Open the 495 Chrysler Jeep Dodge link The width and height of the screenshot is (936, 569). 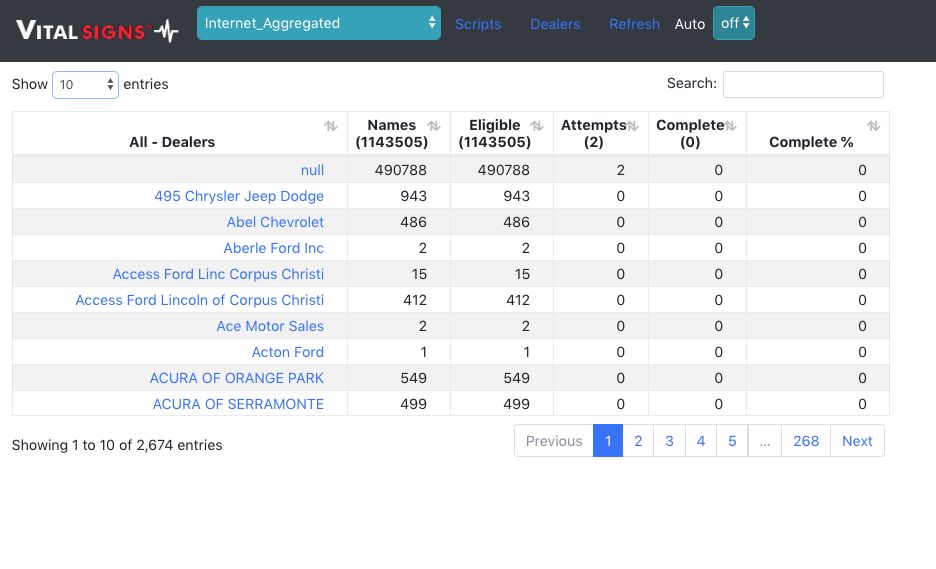coord(239,196)
